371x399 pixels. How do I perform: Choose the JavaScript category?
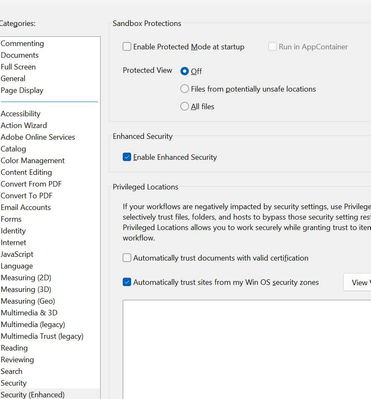(17, 254)
